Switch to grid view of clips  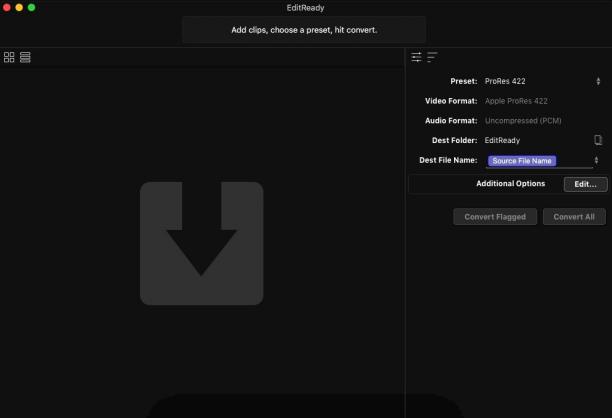tap(9, 57)
